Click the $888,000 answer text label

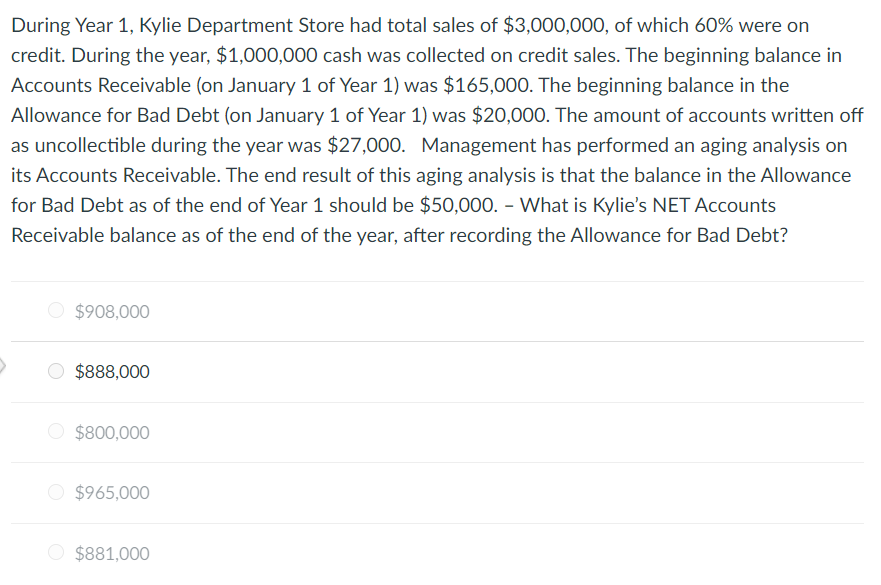(x=111, y=371)
